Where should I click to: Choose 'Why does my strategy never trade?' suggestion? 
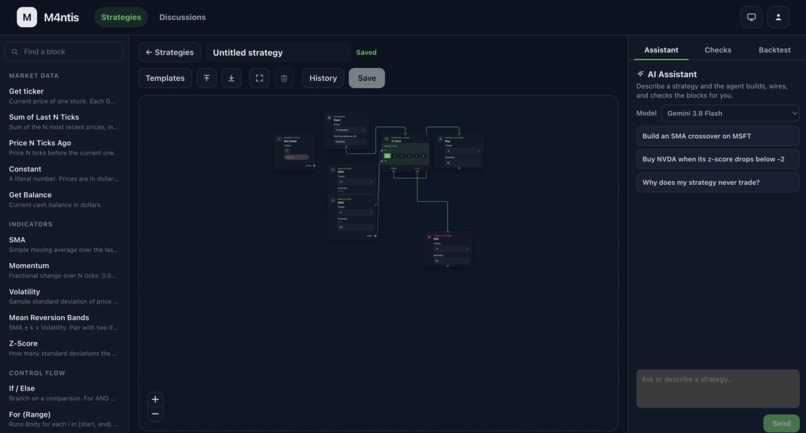click(718, 183)
